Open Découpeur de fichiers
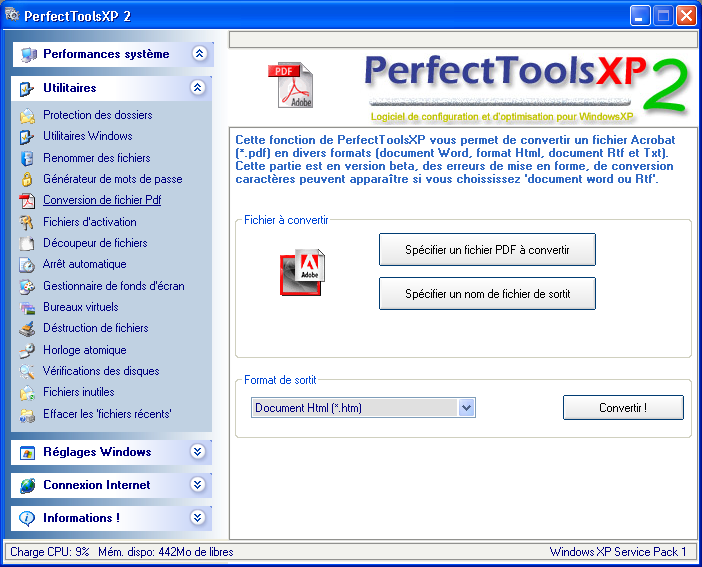702x567 pixels. 95,243
